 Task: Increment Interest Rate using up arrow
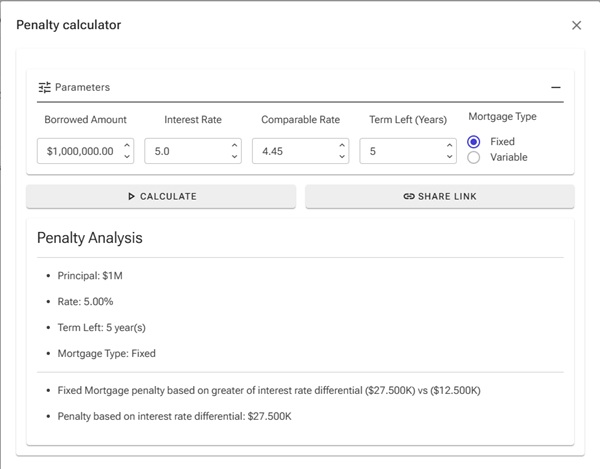point(234,146)
